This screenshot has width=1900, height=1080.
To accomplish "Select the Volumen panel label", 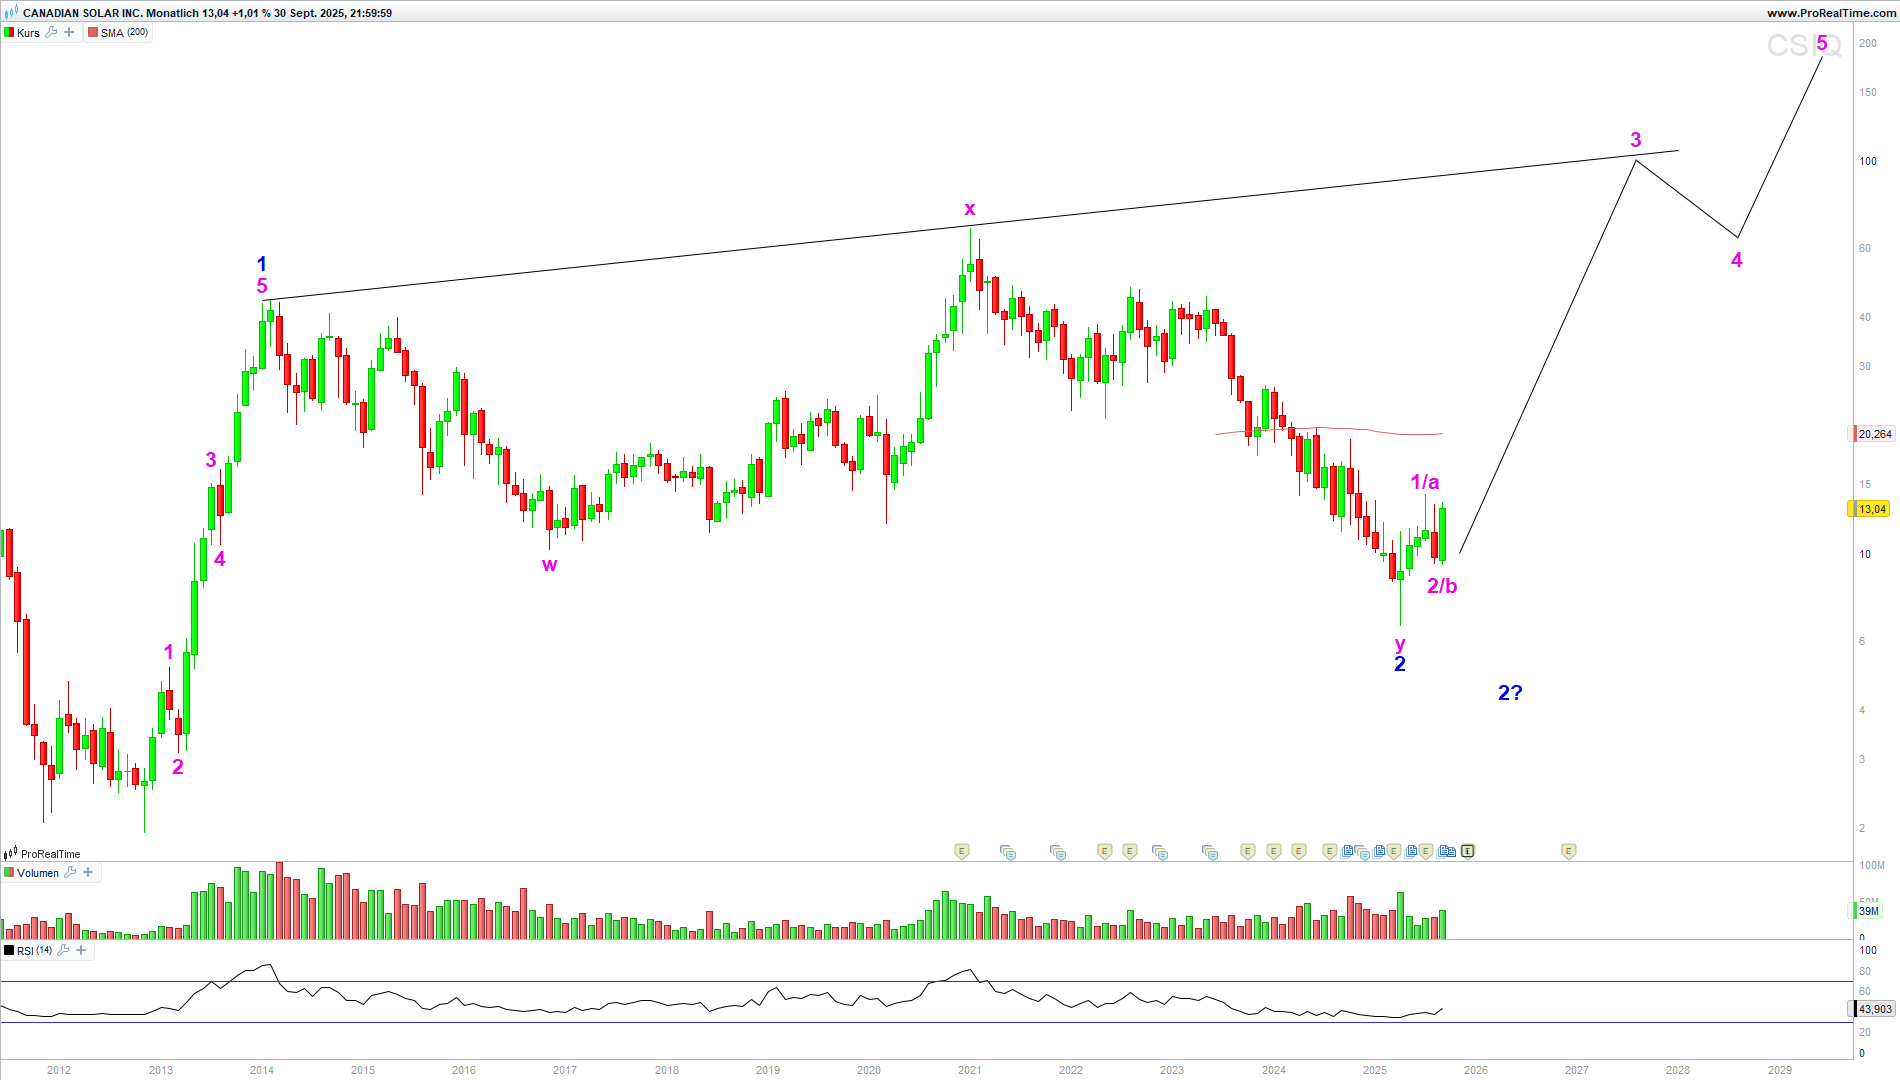I will coord(38,873).
